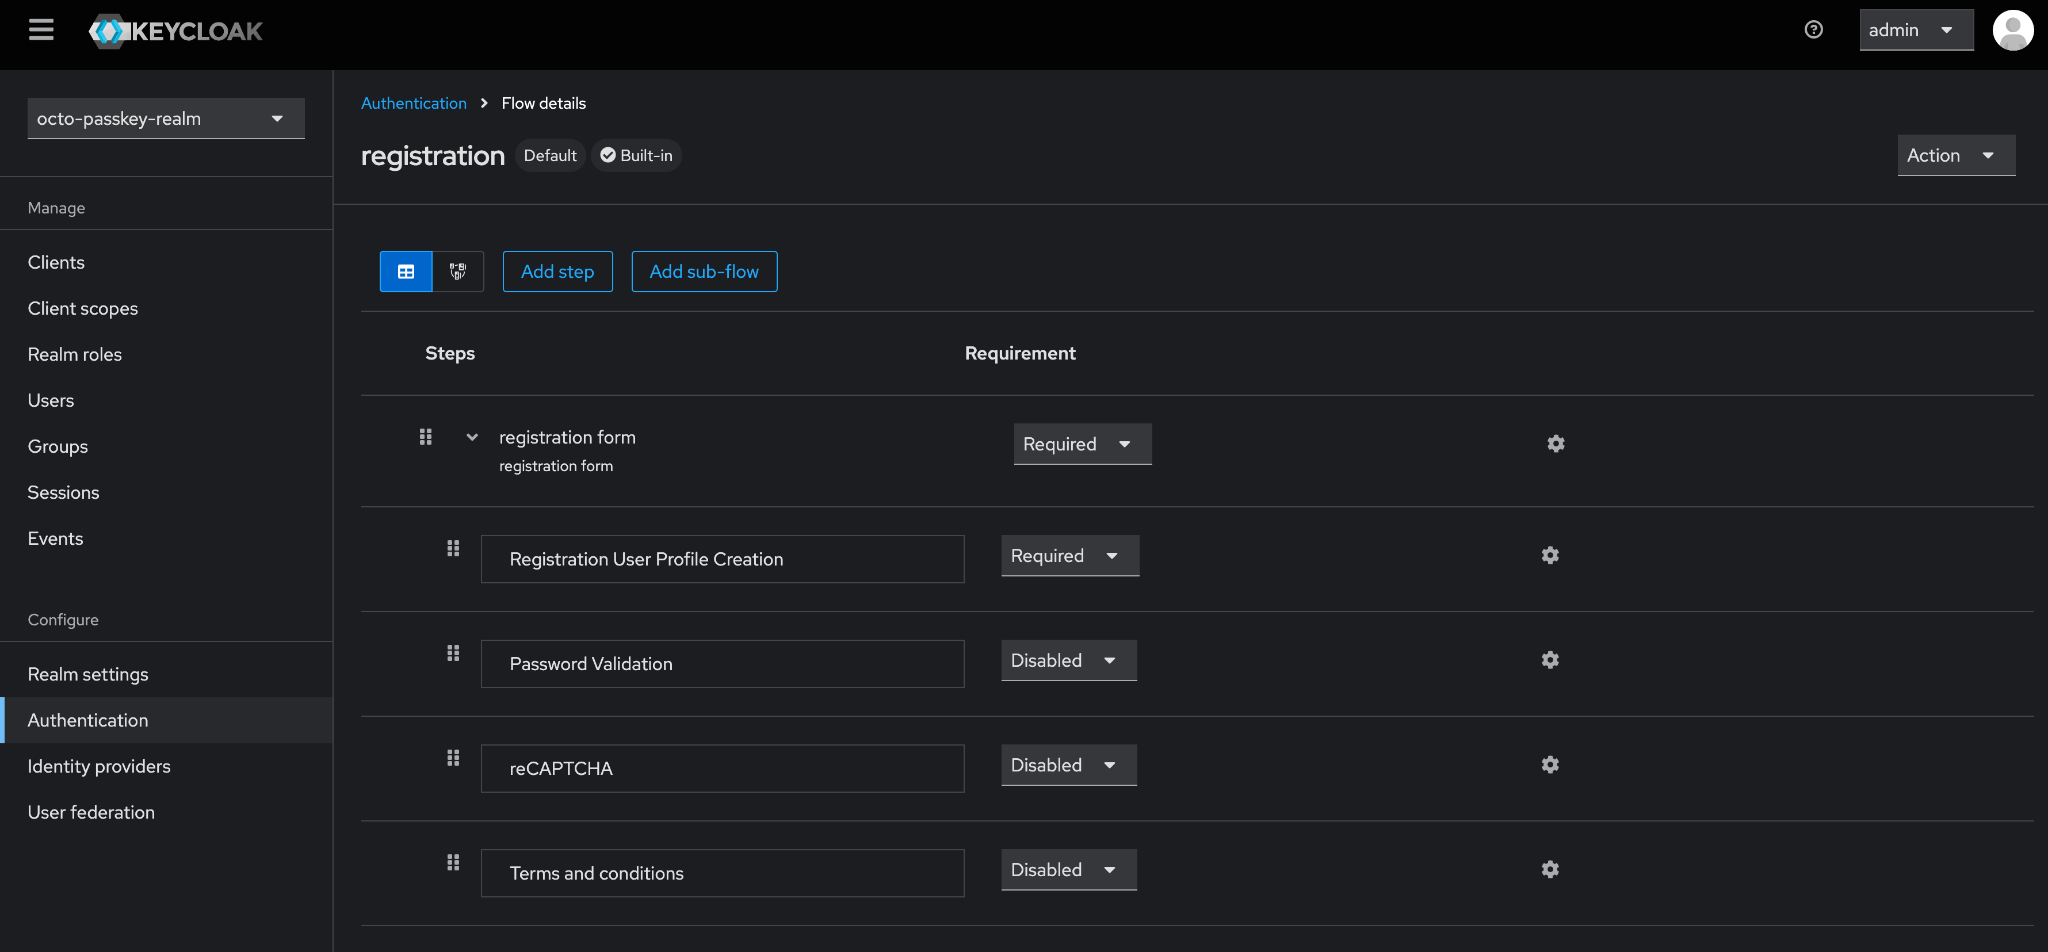Open settings gear for reCAPTCHA step
This screenshot has width=2048, height=952.
1550,765
